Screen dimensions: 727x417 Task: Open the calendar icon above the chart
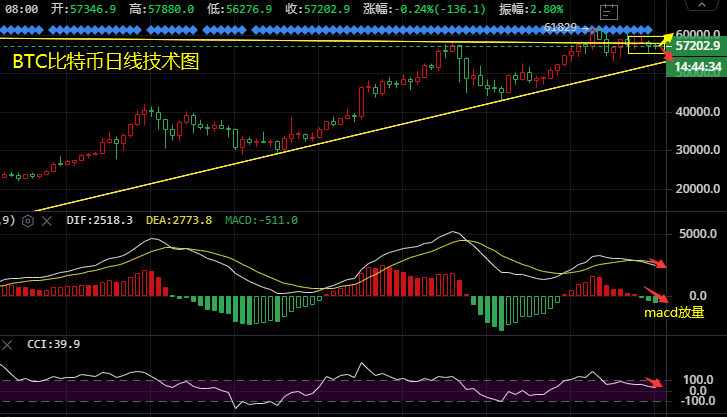coord(608,12)
